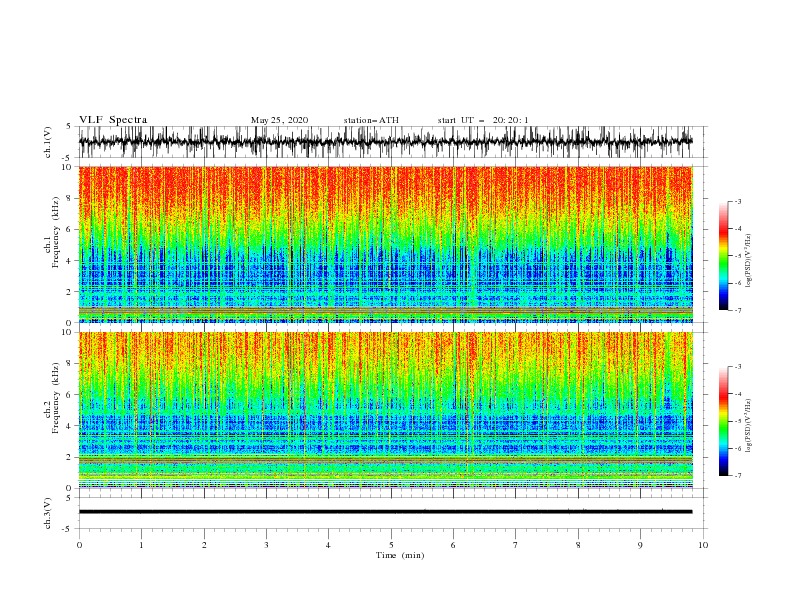Click the Time axis tick label "5"
Screen dimensions: 792x612
click(x=391, y=545)
